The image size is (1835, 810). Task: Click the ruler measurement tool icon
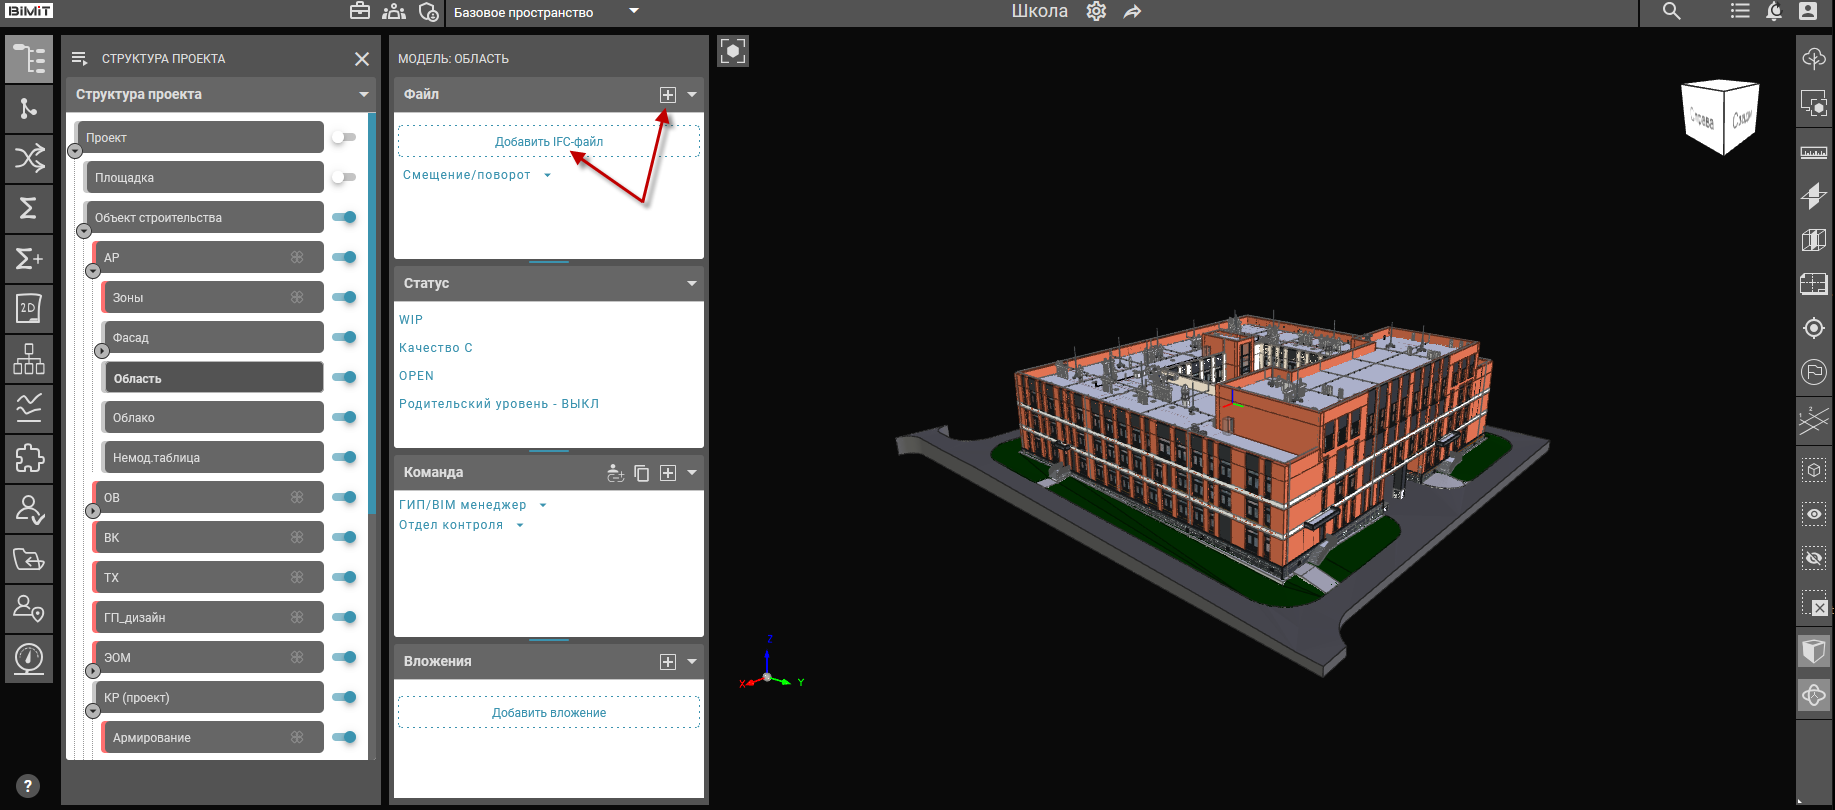(x=1814, y=153)
